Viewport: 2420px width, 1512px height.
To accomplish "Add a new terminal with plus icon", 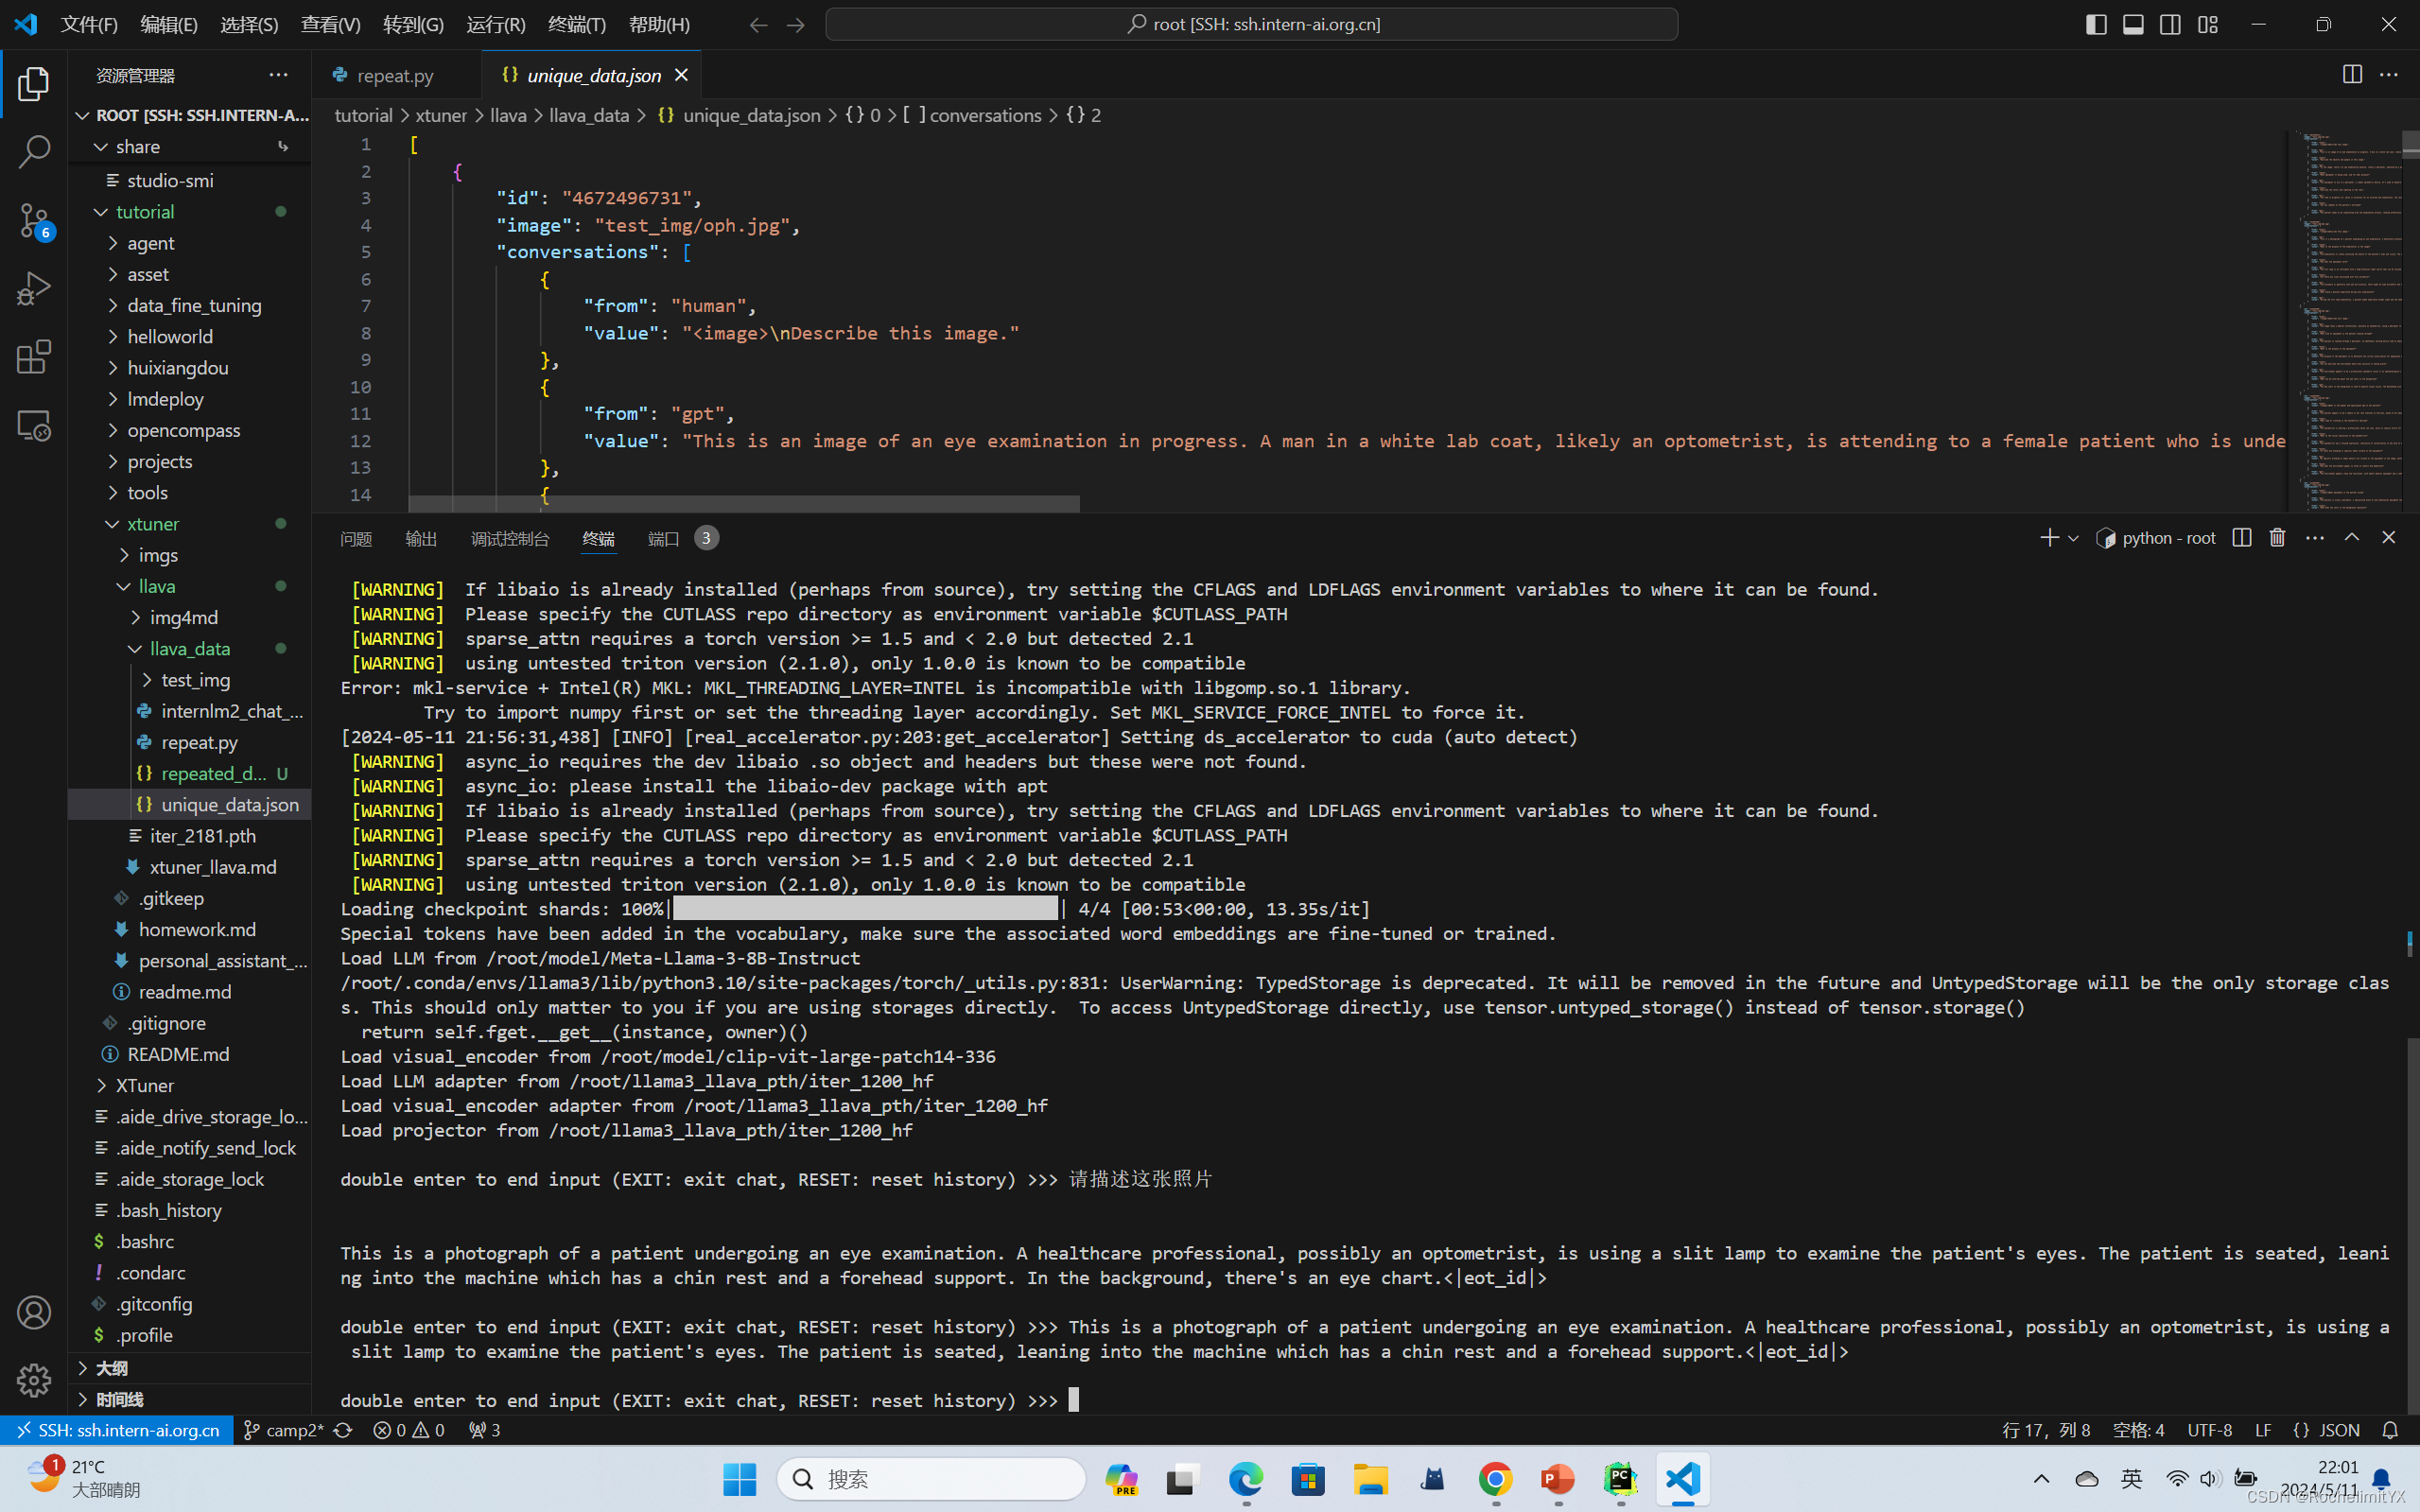I will (x=2049, y=538).
